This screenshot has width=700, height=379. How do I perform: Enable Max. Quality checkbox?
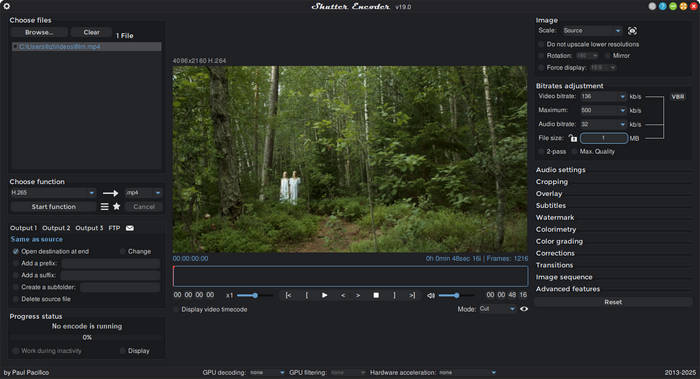click(574, 152)
